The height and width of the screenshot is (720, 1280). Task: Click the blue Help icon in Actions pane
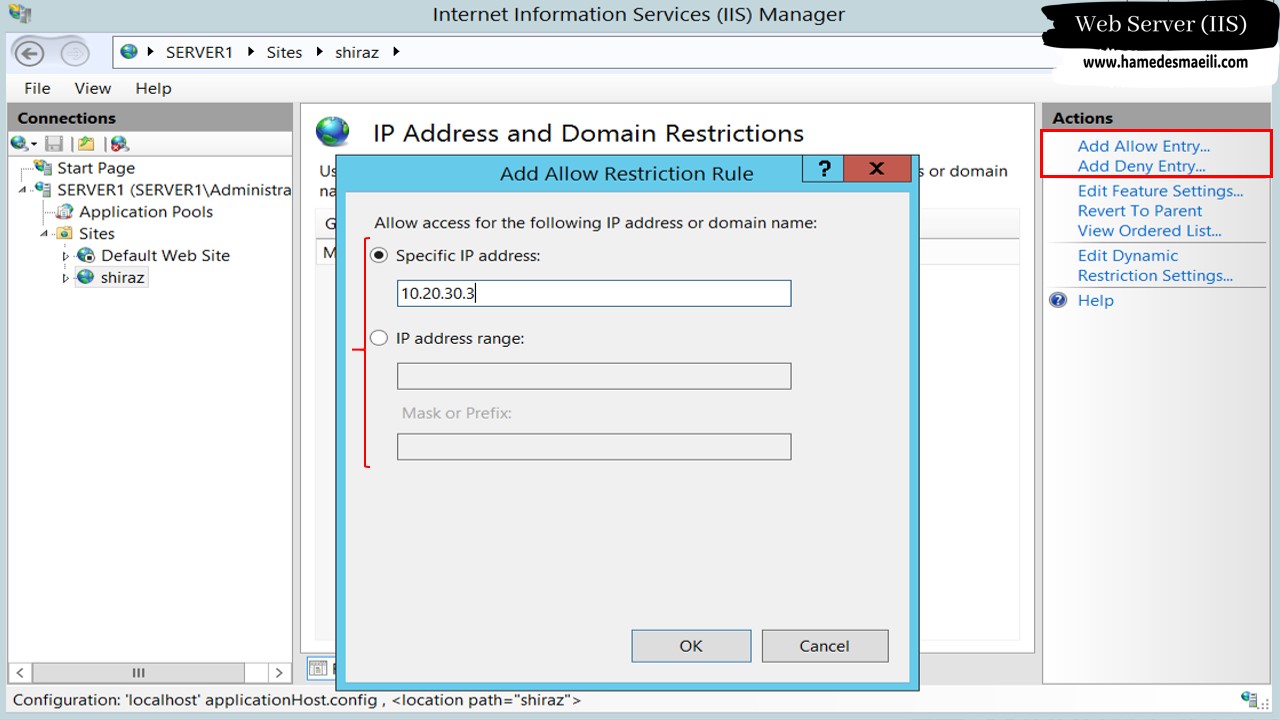(x=1059, y=300)
